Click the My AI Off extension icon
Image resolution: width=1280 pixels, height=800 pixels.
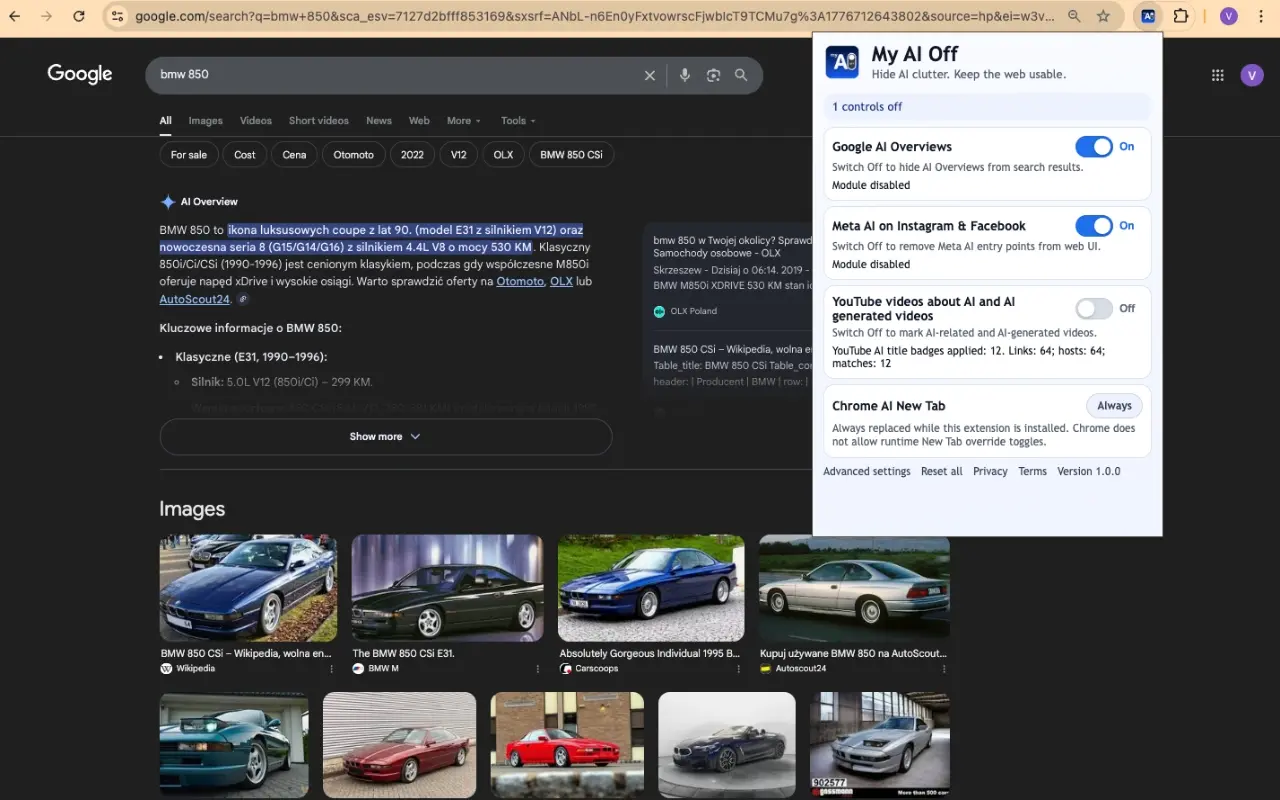click(1148, 16)
